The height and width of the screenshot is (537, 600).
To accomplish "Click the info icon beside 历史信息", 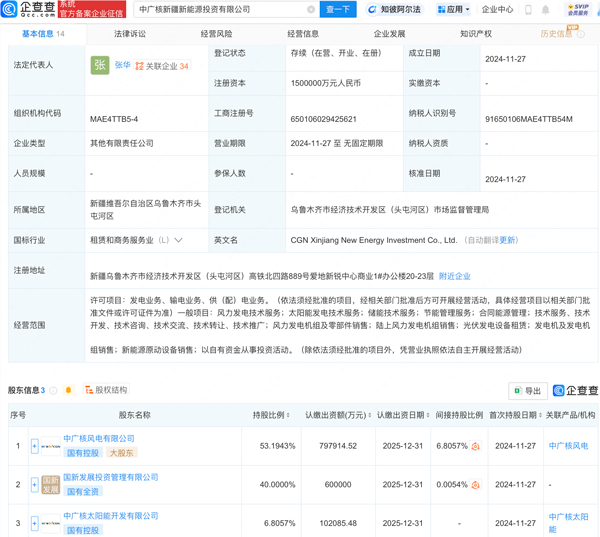I will pos(581,34).
